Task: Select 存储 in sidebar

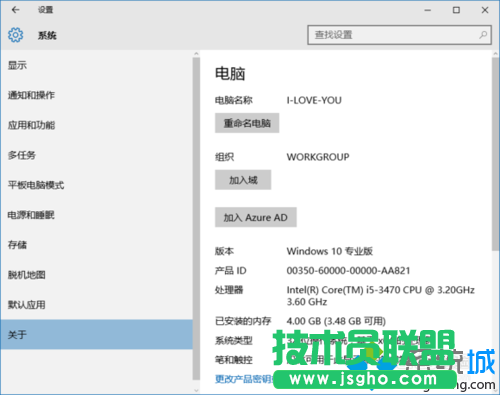Action: (96, 245)
